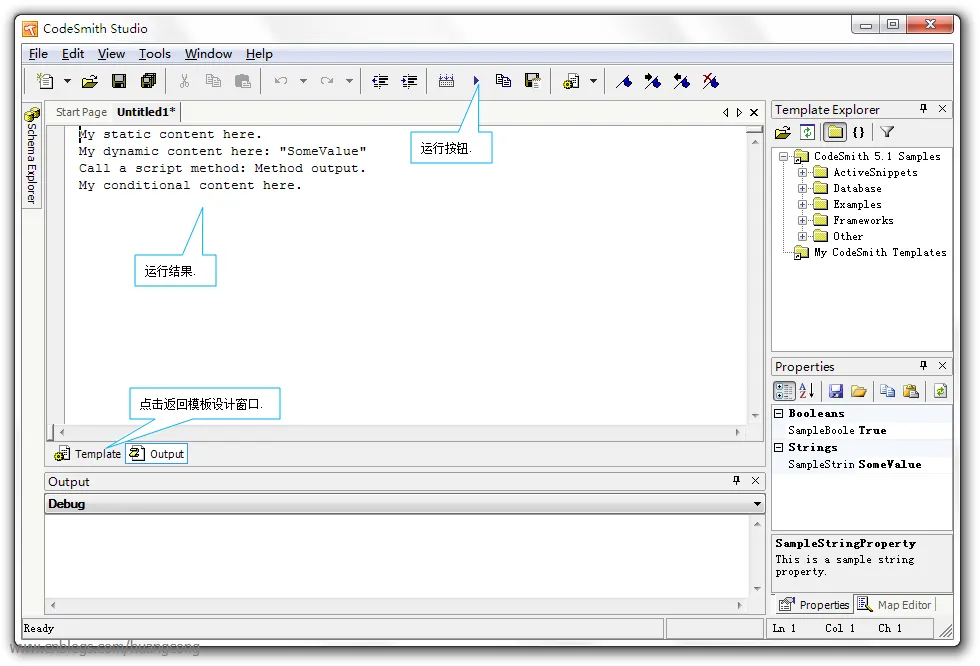Viewport: 980px width, 666px height.
Task: Click the curly braces icon in Template Explorer
Action: click(x=858, y=132)
